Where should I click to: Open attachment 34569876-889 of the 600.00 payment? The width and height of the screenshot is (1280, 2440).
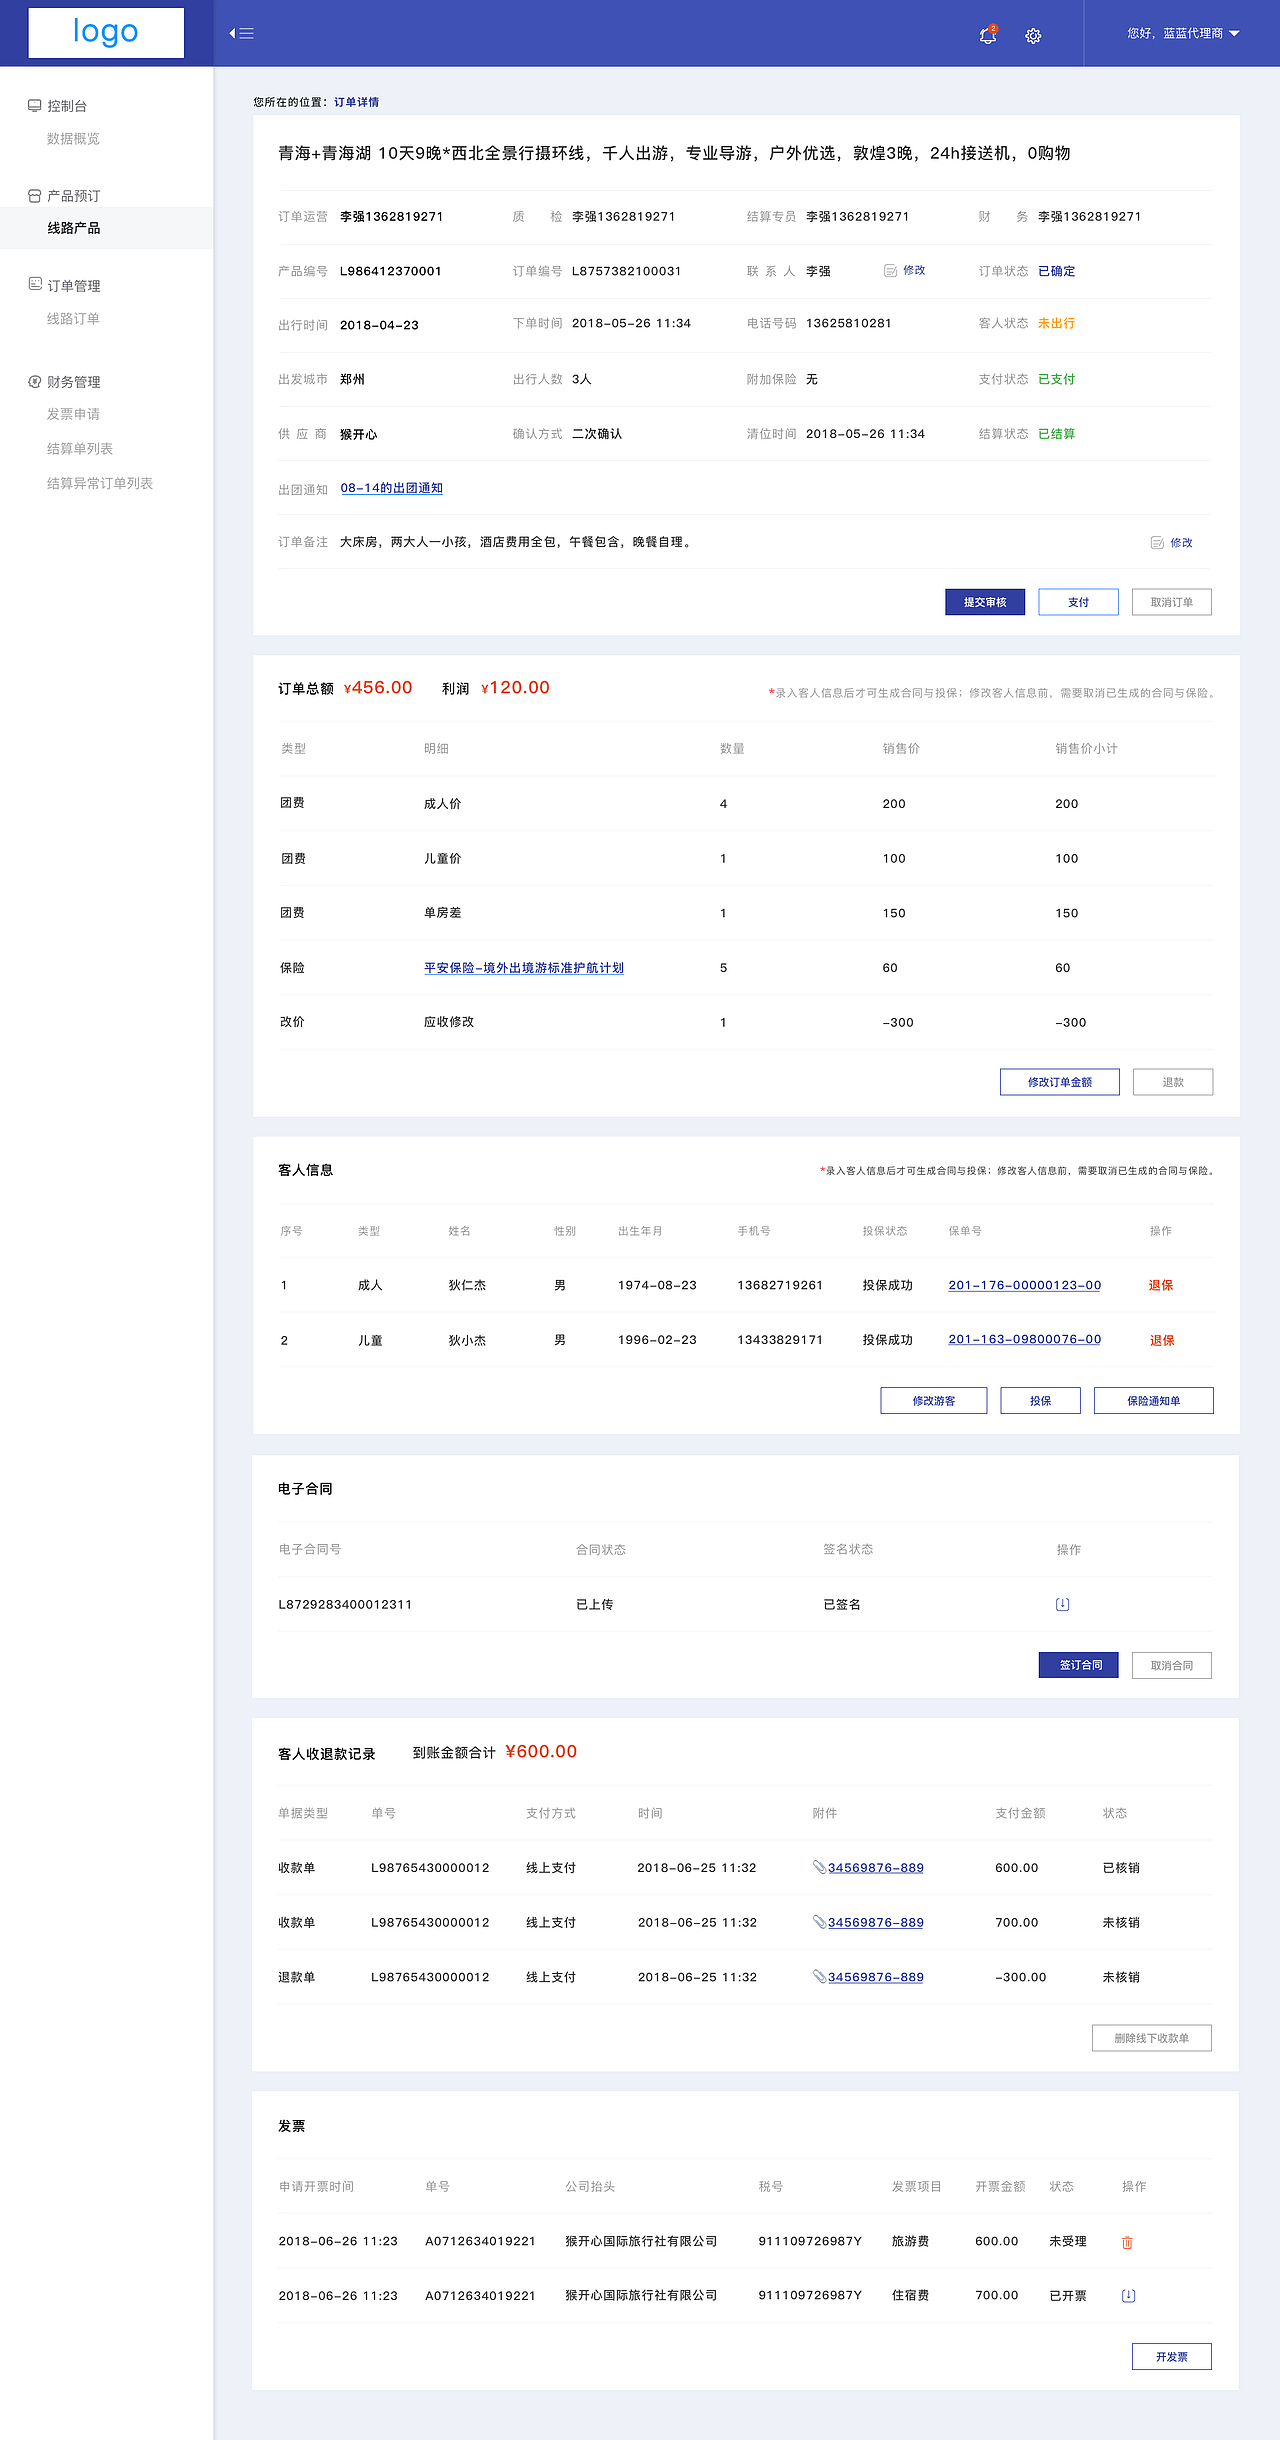point(876,1867)
